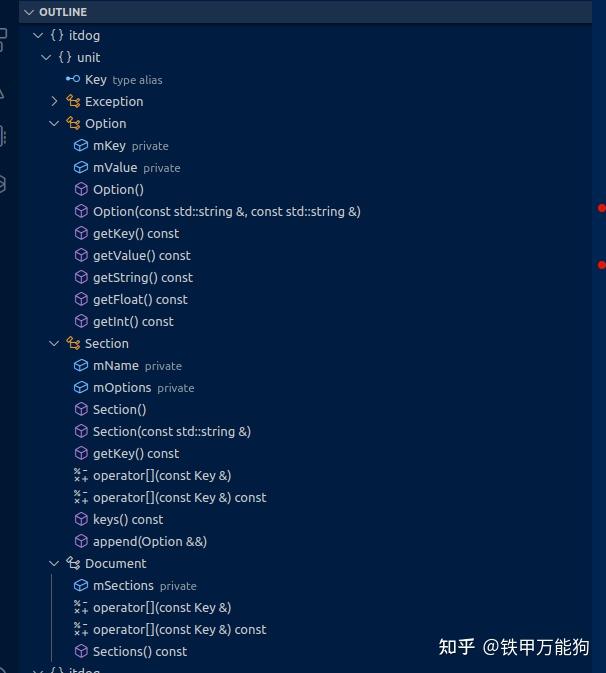Click the field icon beside mKey

(x=81, y=146)
